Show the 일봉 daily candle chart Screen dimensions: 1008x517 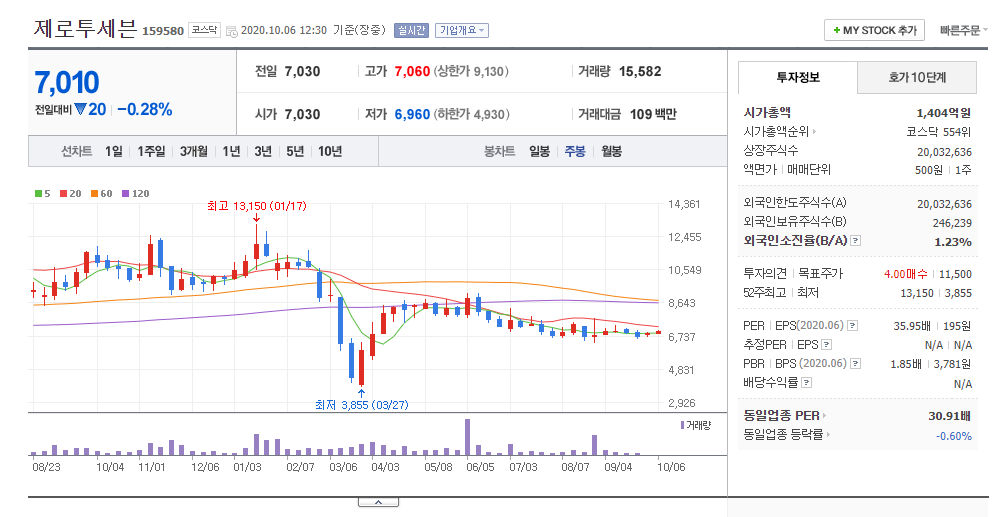539,151
